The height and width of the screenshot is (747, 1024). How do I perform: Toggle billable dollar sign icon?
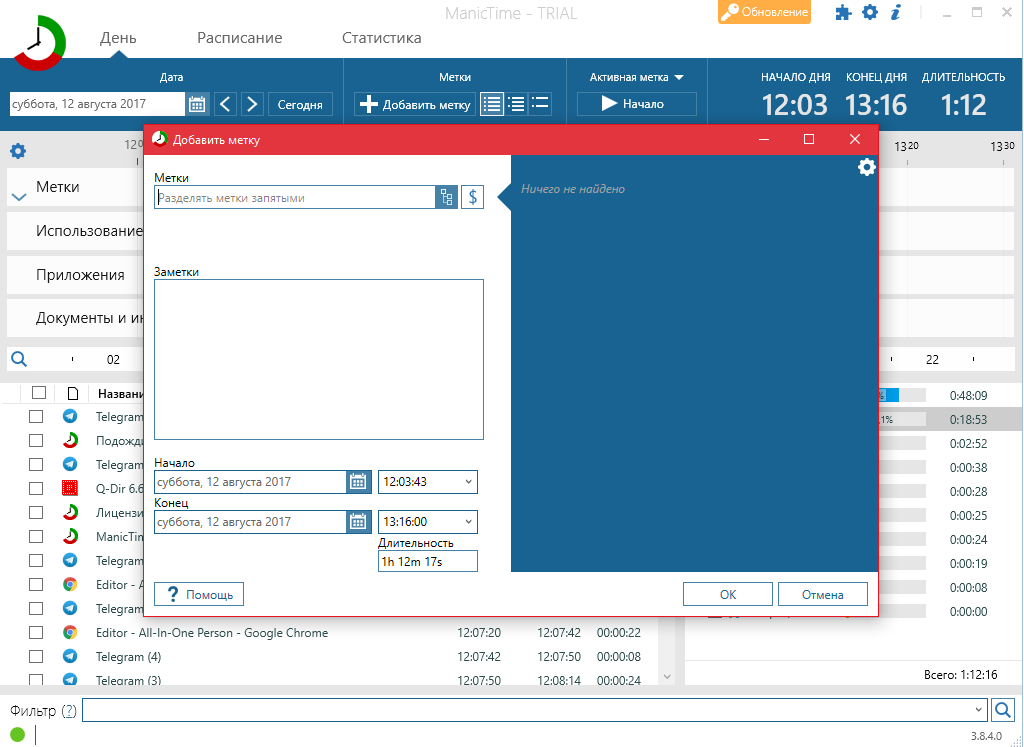pos(473,197)
